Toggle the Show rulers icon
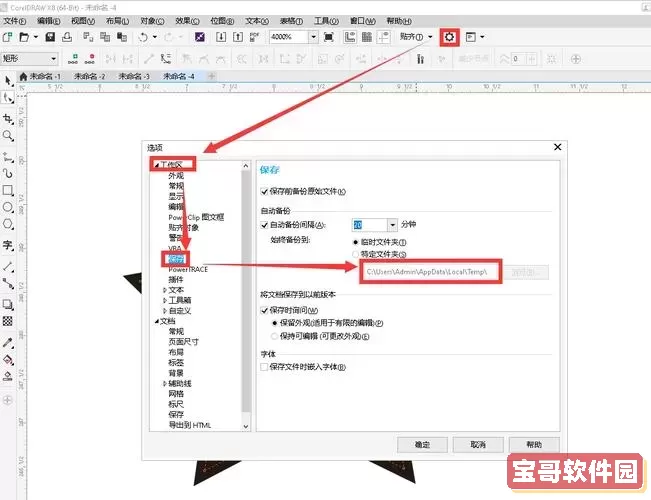The width and height of the screenshot is (651, 500). coord(350,37)
